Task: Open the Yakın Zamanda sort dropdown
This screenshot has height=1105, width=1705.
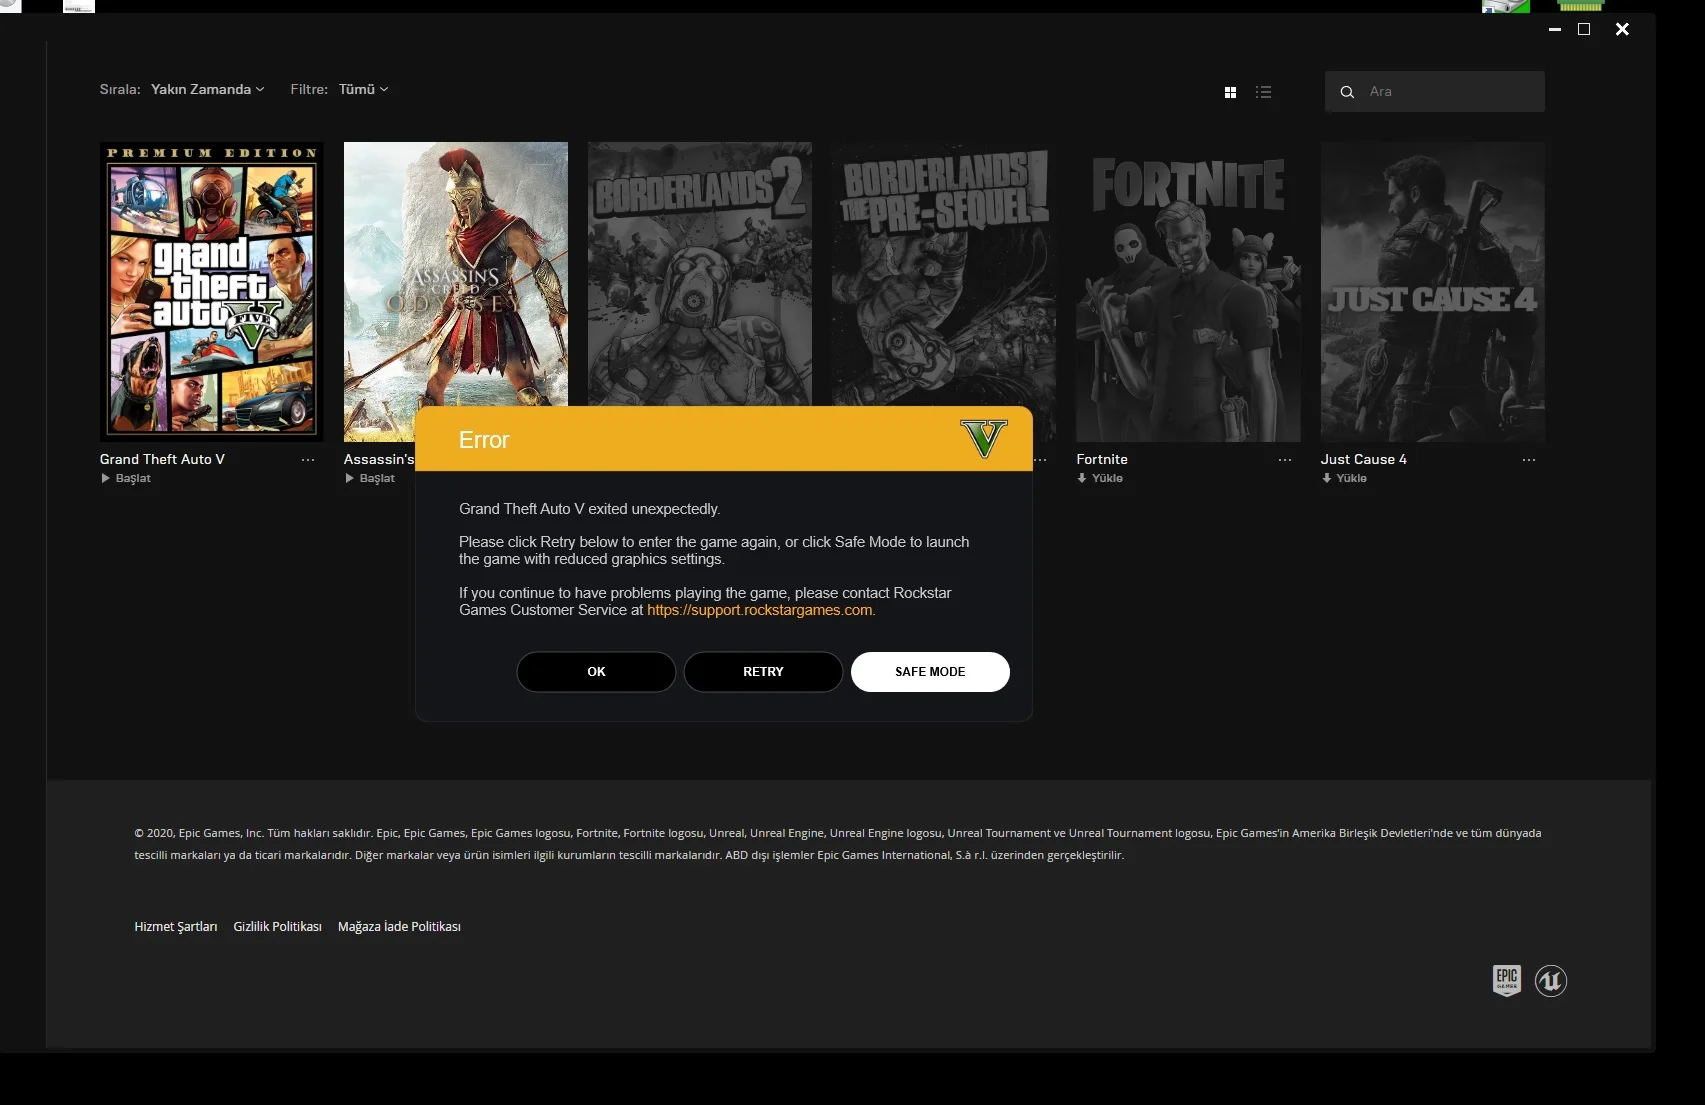Action: coord(206,89)
